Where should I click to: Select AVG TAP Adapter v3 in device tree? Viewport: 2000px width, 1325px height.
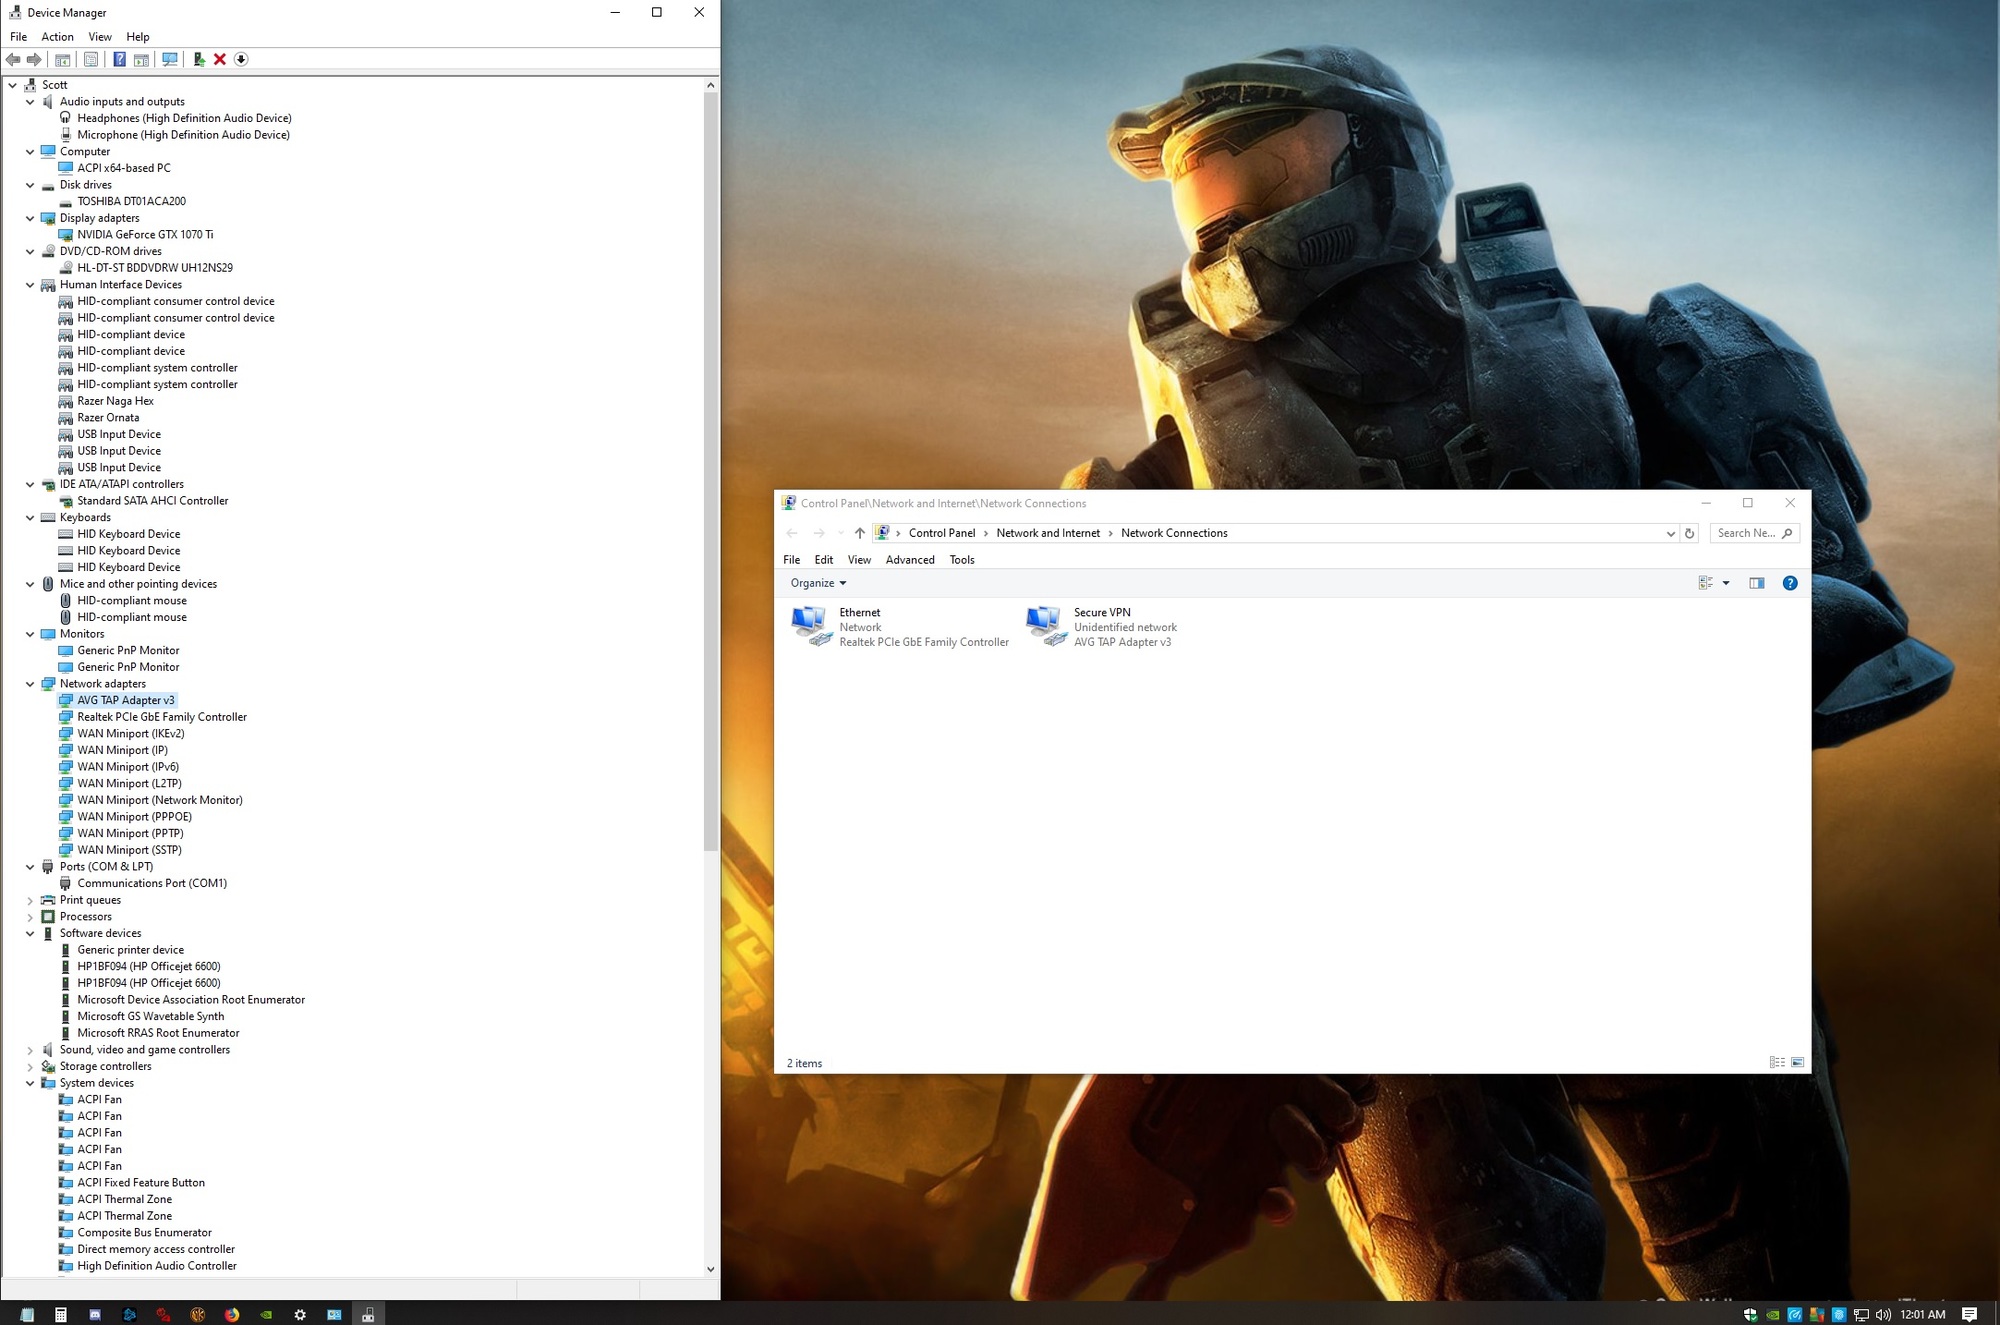tap(126, 701)
